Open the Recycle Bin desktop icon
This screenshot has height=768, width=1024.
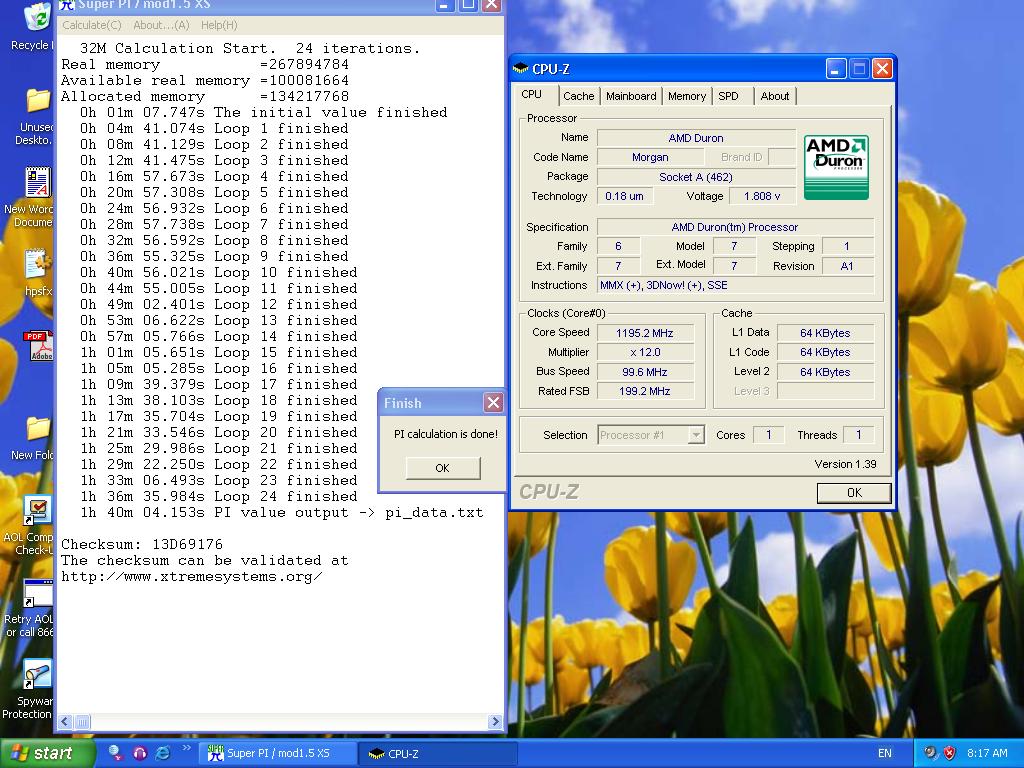[x=37, y=17]
